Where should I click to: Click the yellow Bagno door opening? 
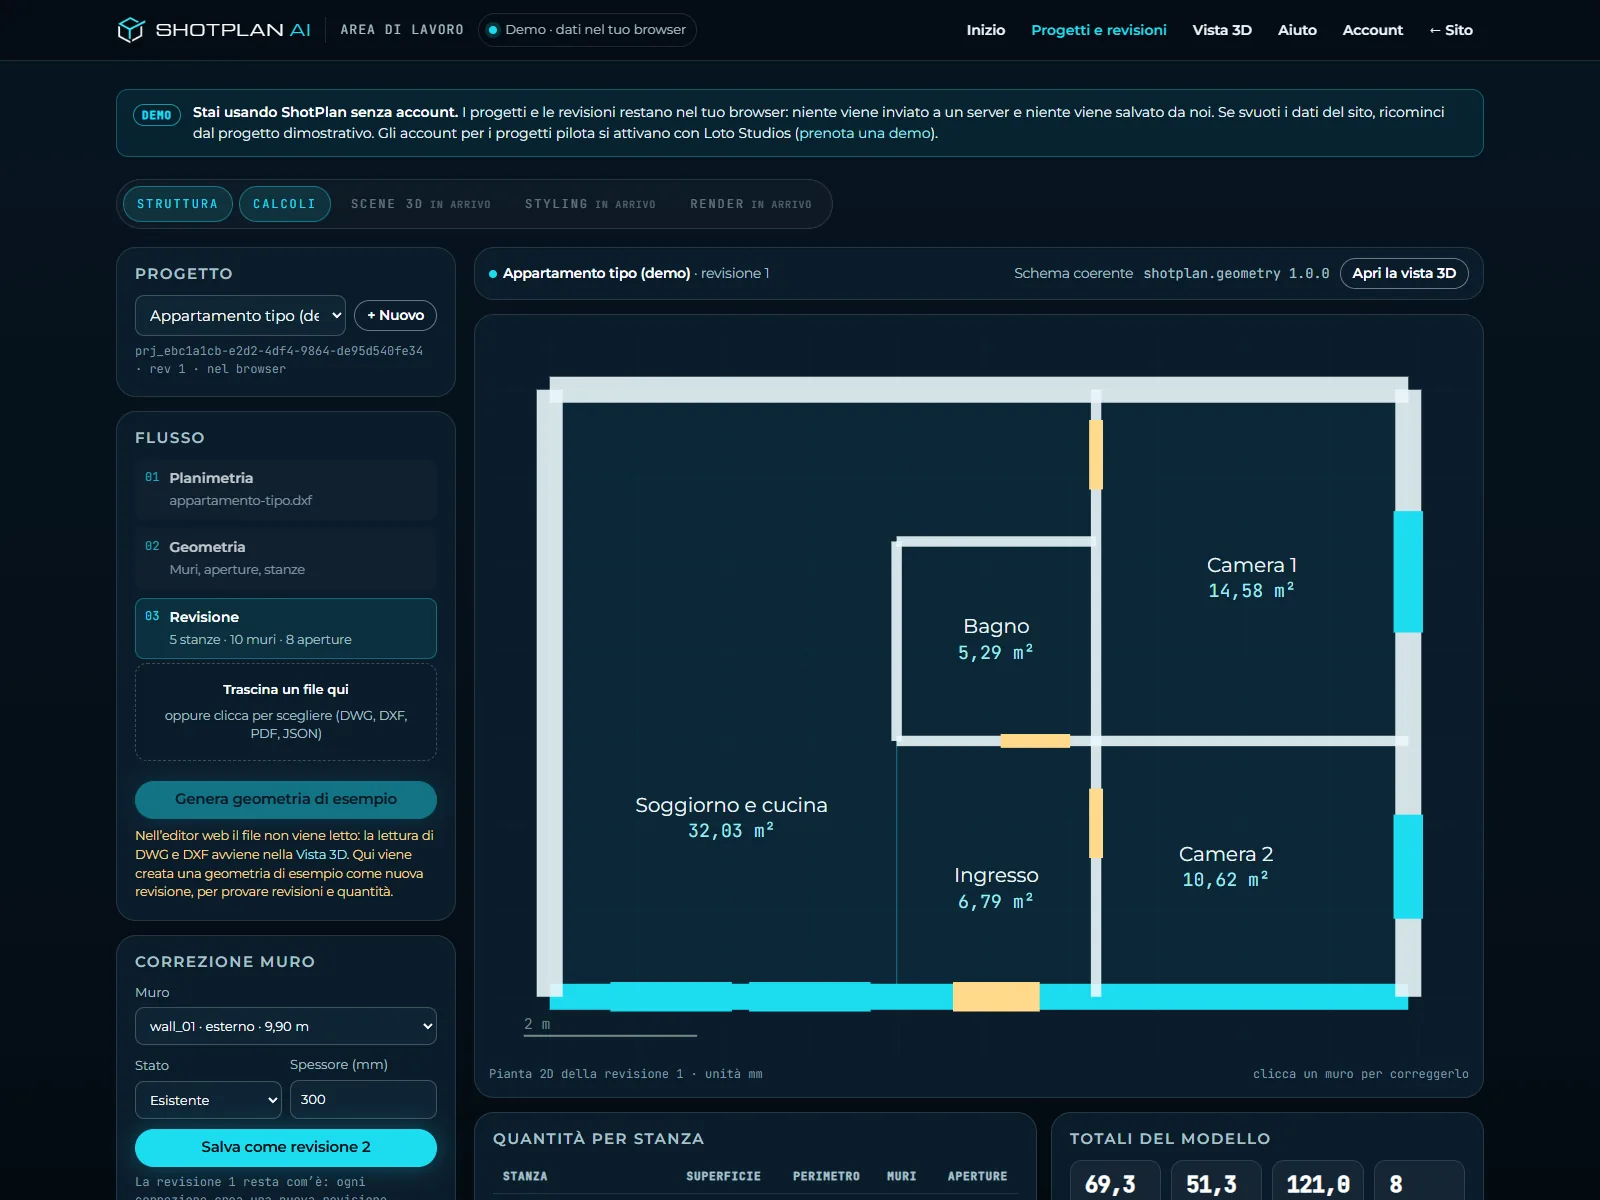pos(1035,741)
